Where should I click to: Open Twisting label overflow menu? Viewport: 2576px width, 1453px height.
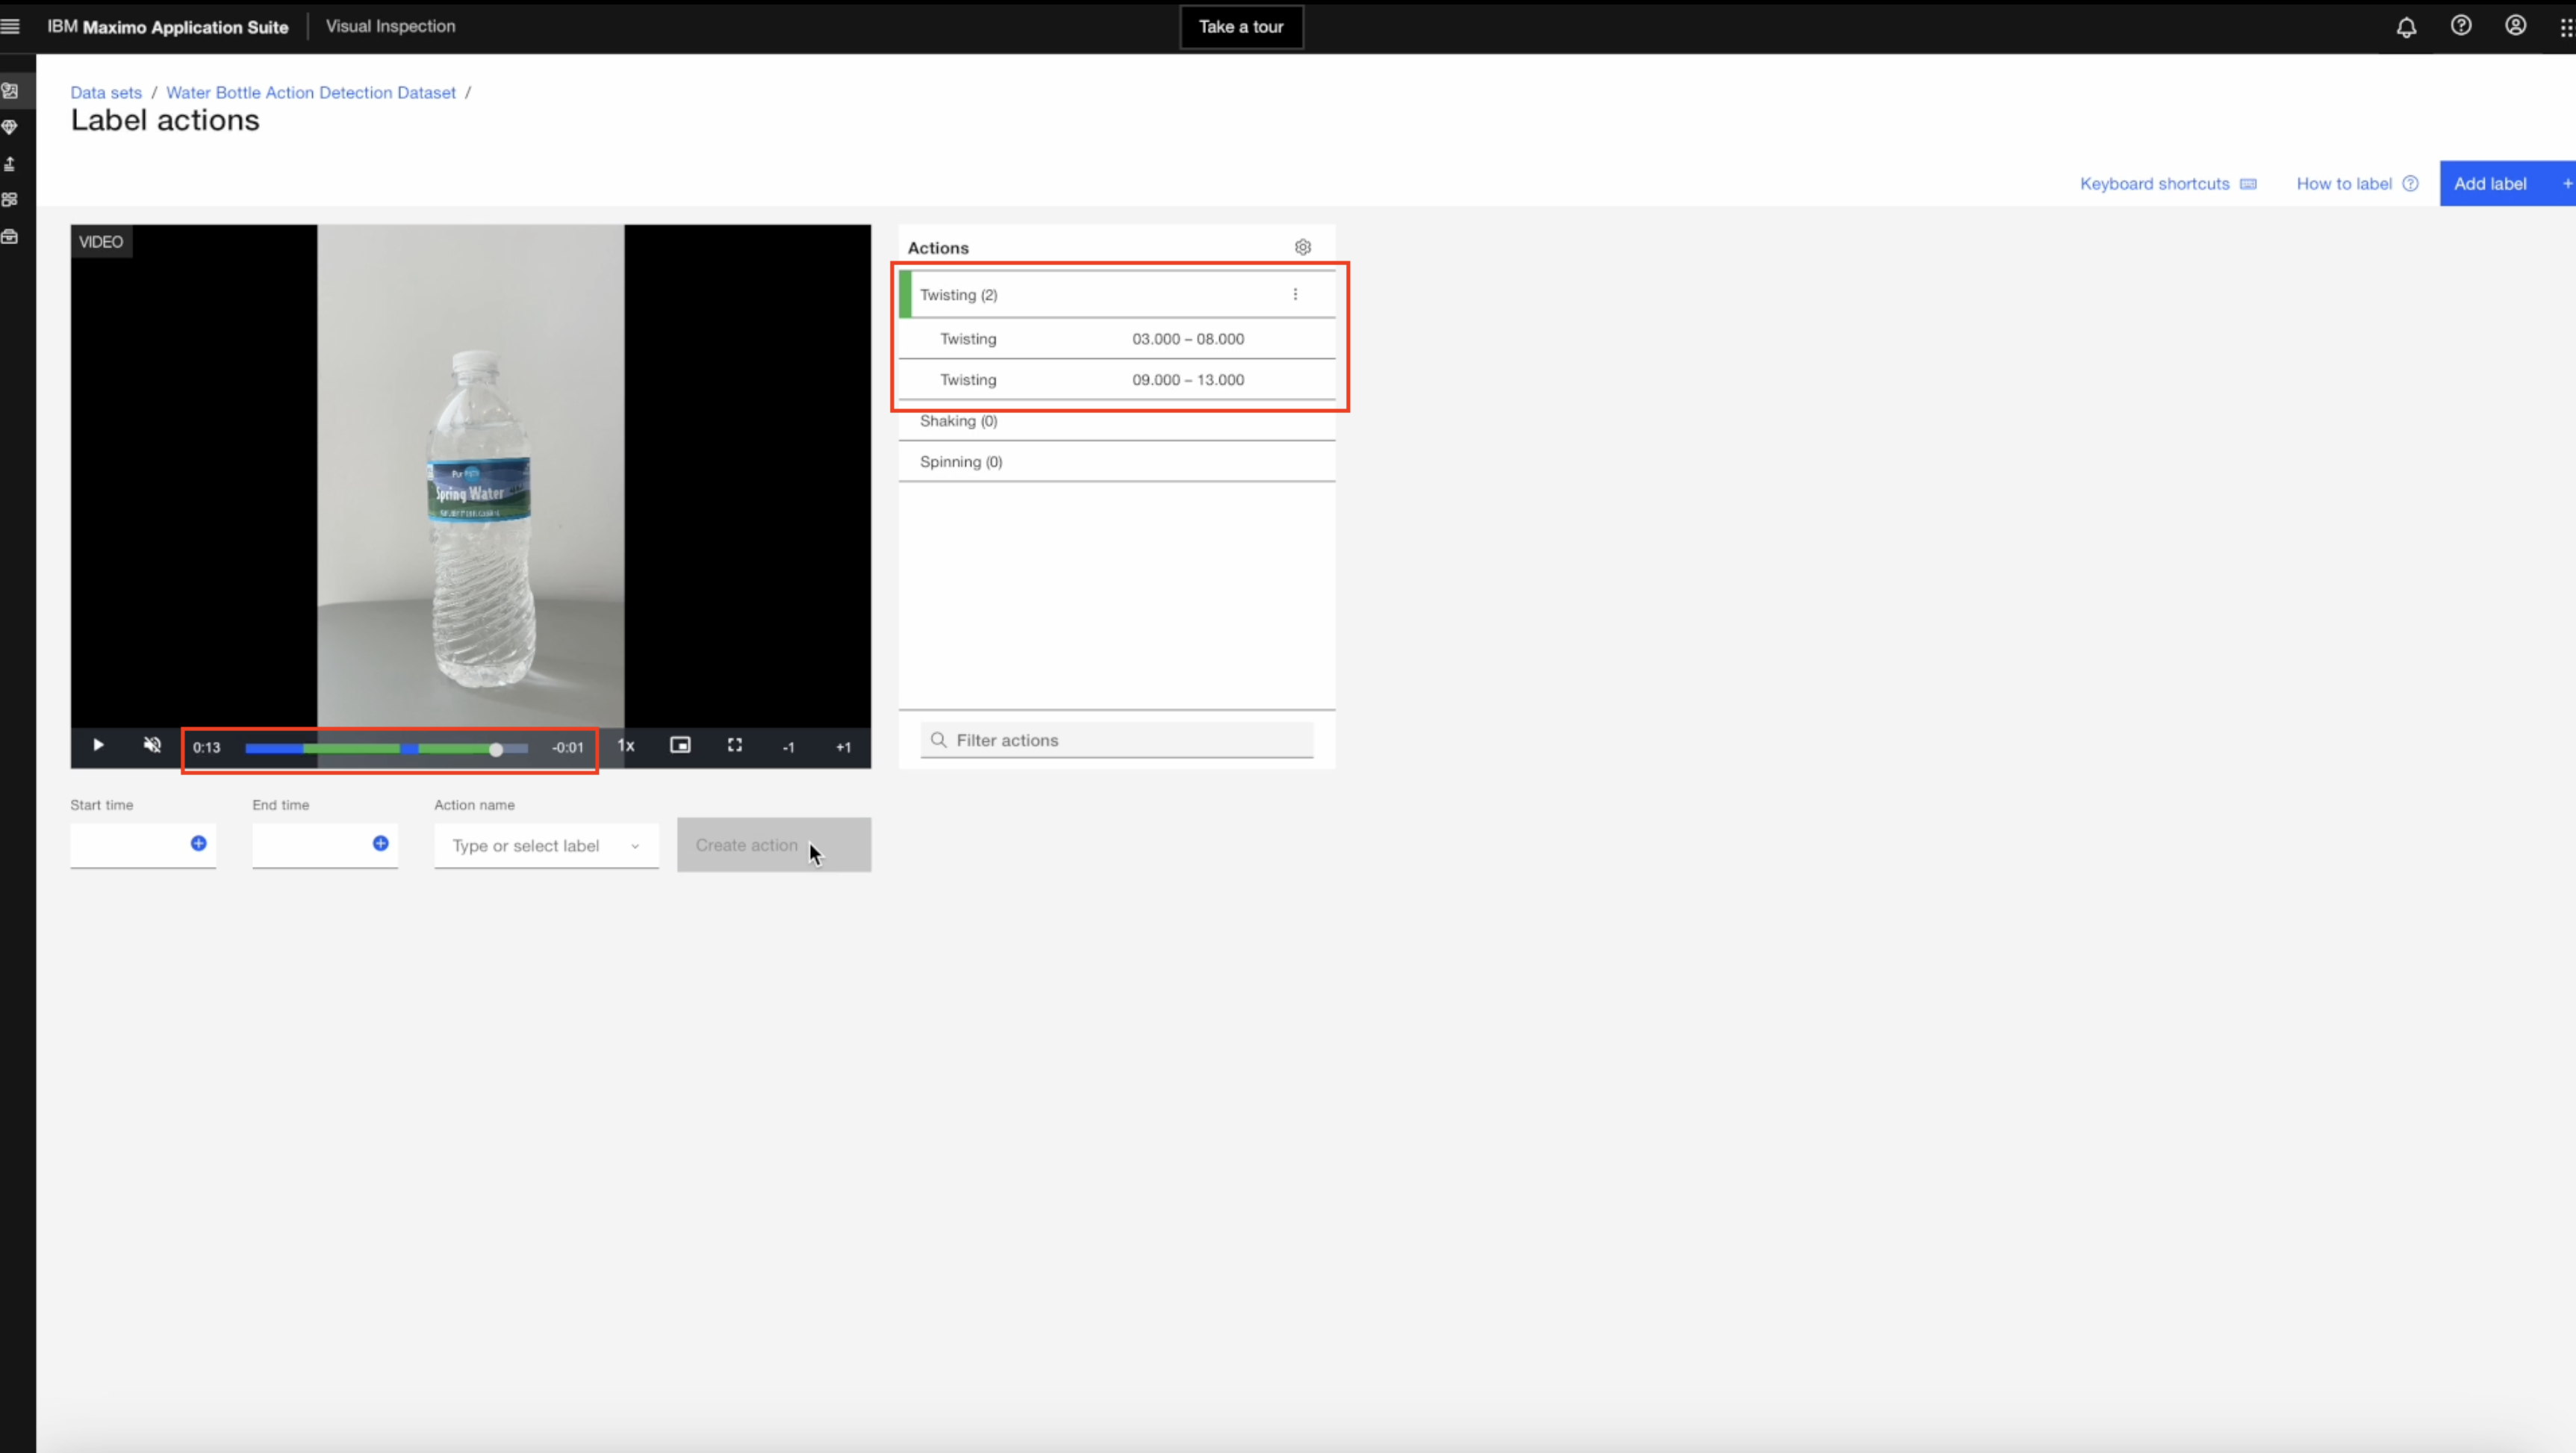pos(1295,294)
